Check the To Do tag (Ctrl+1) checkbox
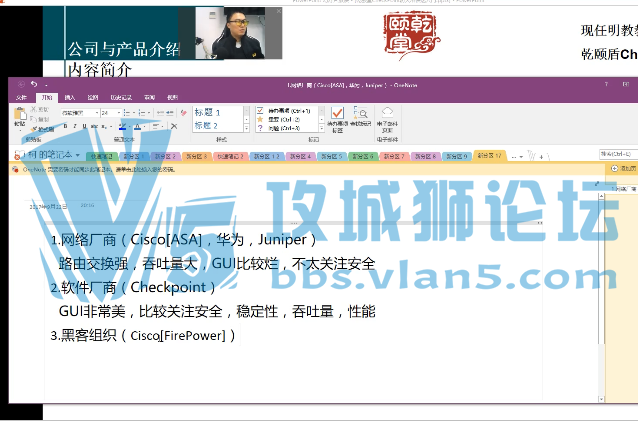 pos(260,111)
